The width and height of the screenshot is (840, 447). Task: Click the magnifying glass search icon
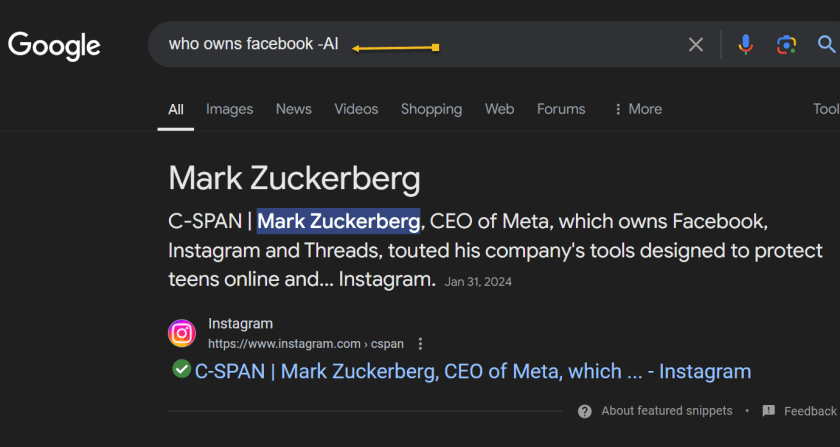[827, 44]
